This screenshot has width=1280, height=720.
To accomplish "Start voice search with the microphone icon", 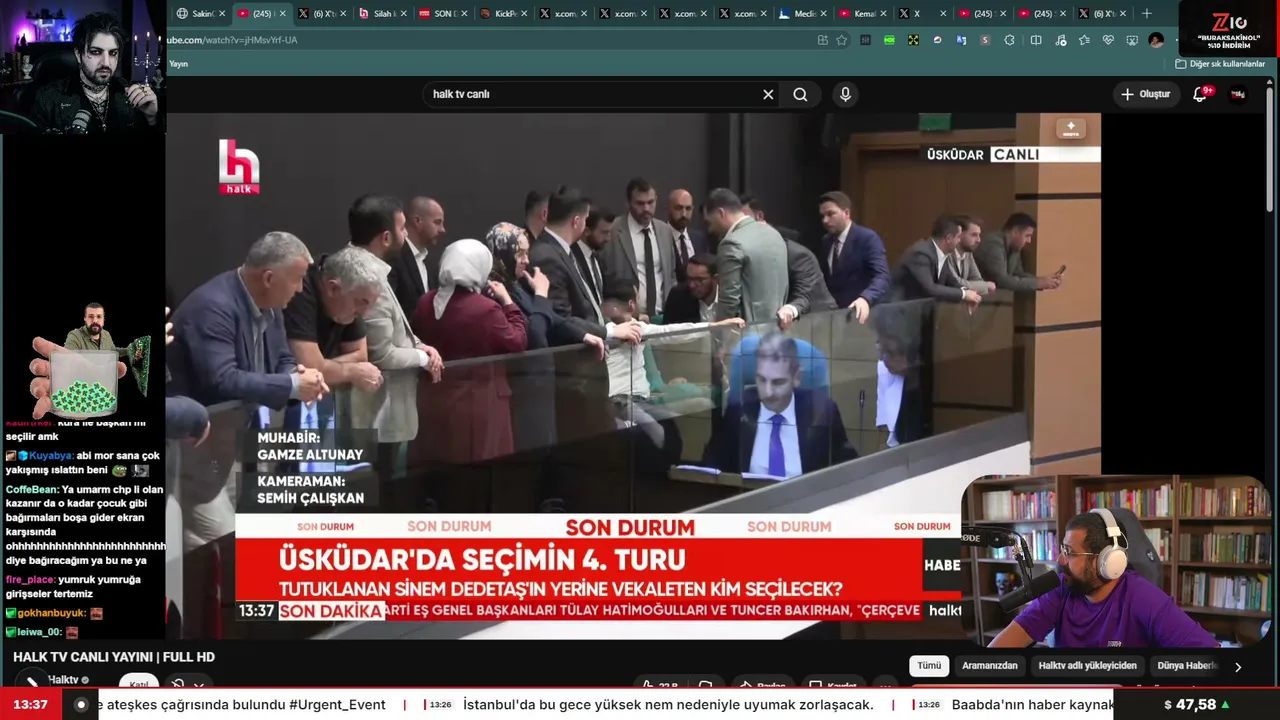I will tap(845, 94).
